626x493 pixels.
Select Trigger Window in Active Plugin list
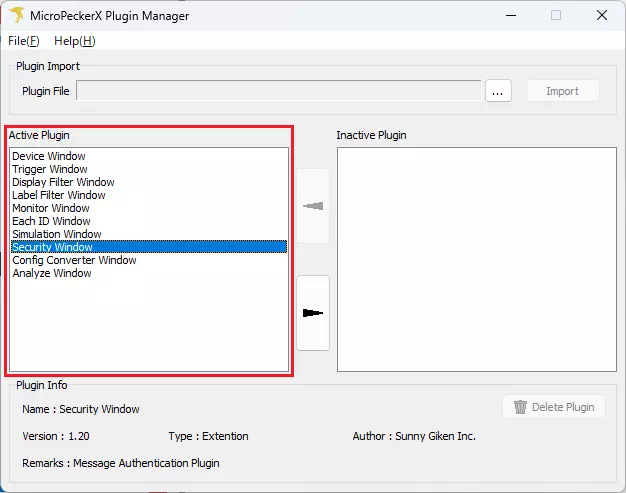coord(149,169)
